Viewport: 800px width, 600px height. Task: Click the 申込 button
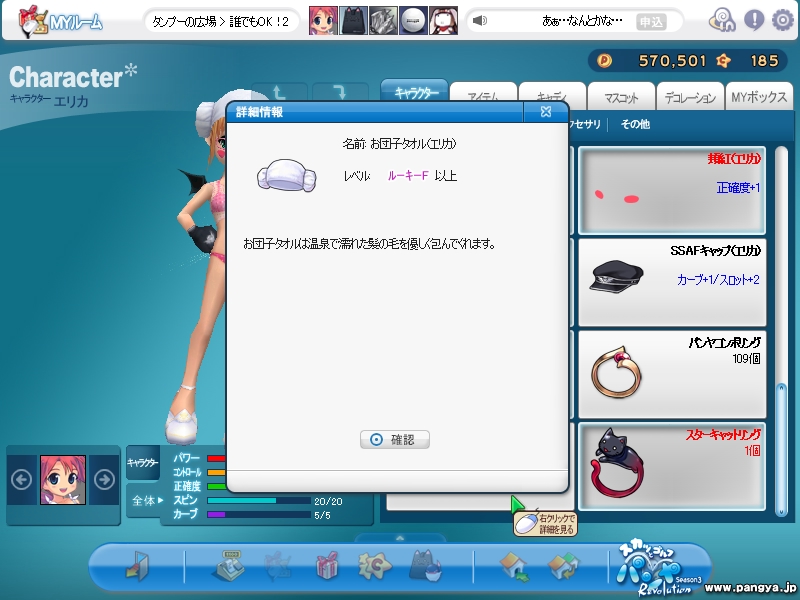651,22
